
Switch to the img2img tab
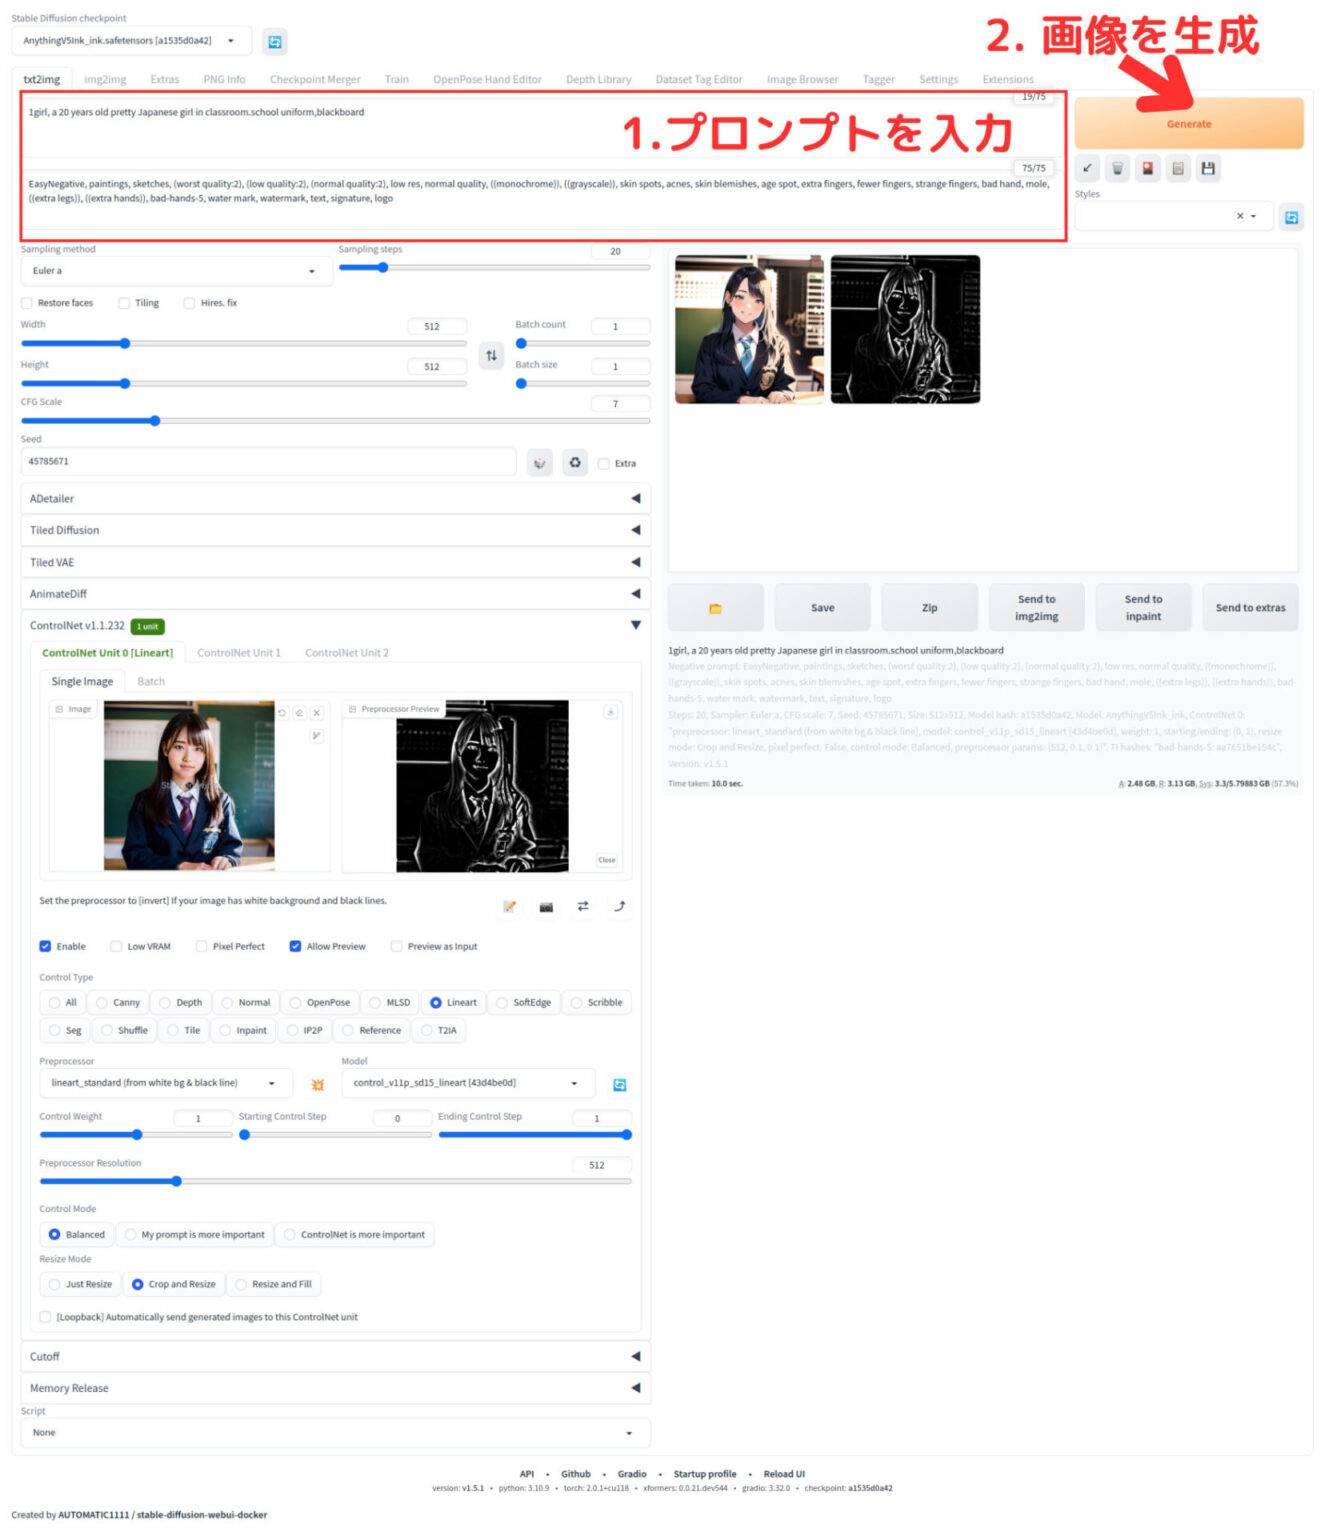[105, 79]
